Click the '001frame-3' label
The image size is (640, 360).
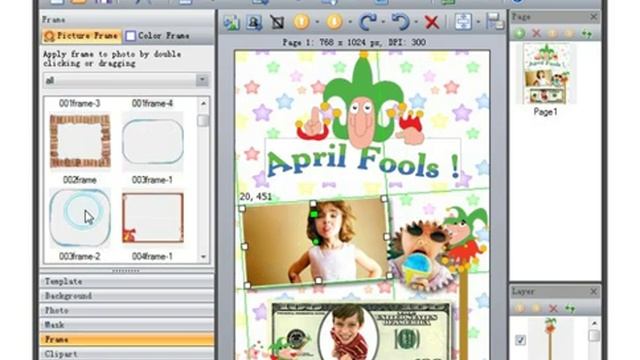coord(80,104)
